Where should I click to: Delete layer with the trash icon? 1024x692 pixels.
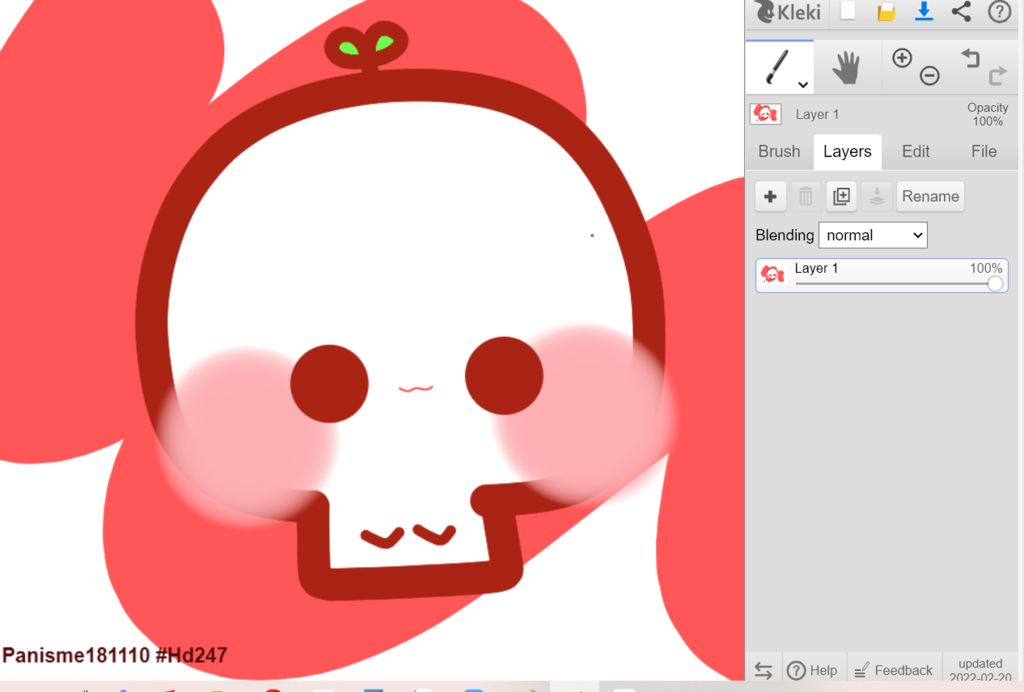click(806, 197)
